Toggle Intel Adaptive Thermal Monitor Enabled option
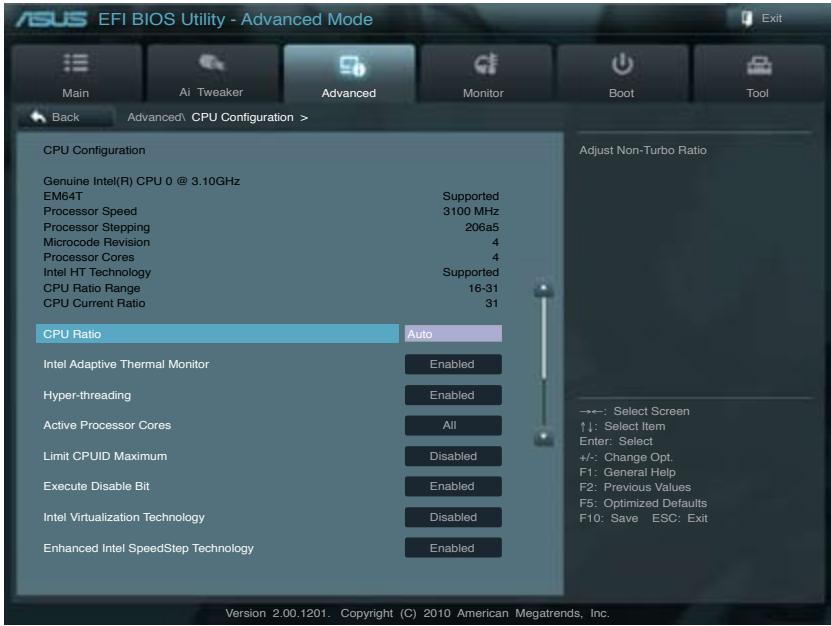831x626 pixels. [x=453, y=364]
